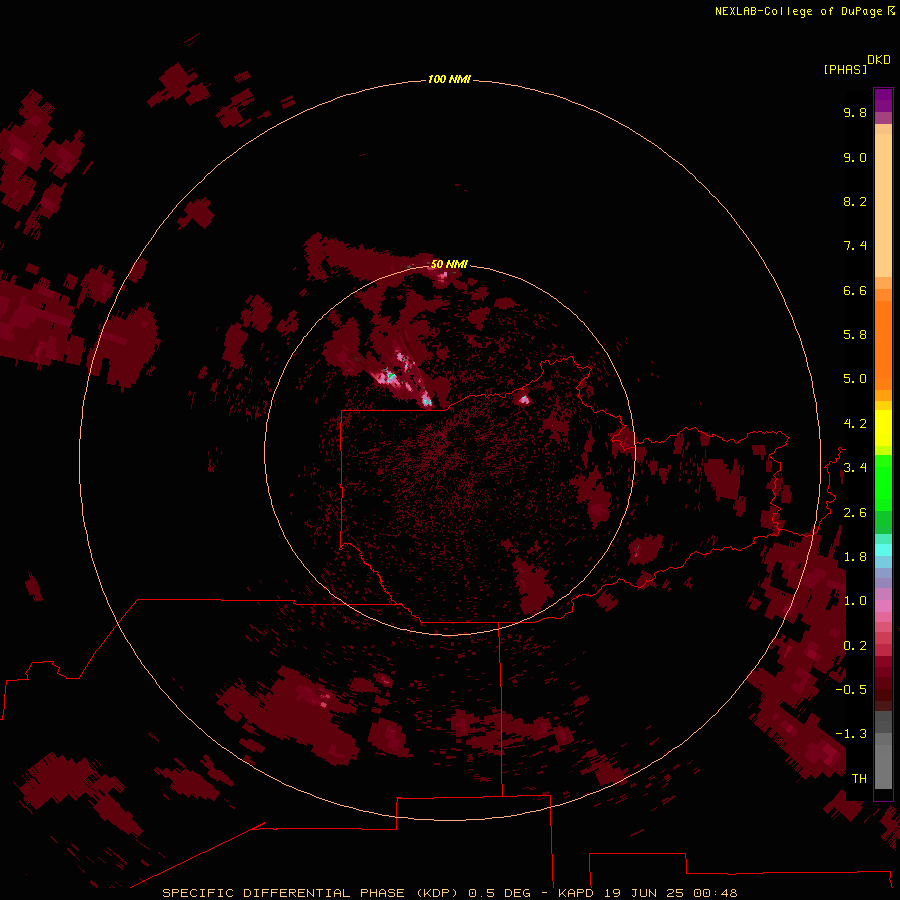Click the 9.0 value on the color scale
Viewport: 900px width, 900px height.
click(855, 157)
